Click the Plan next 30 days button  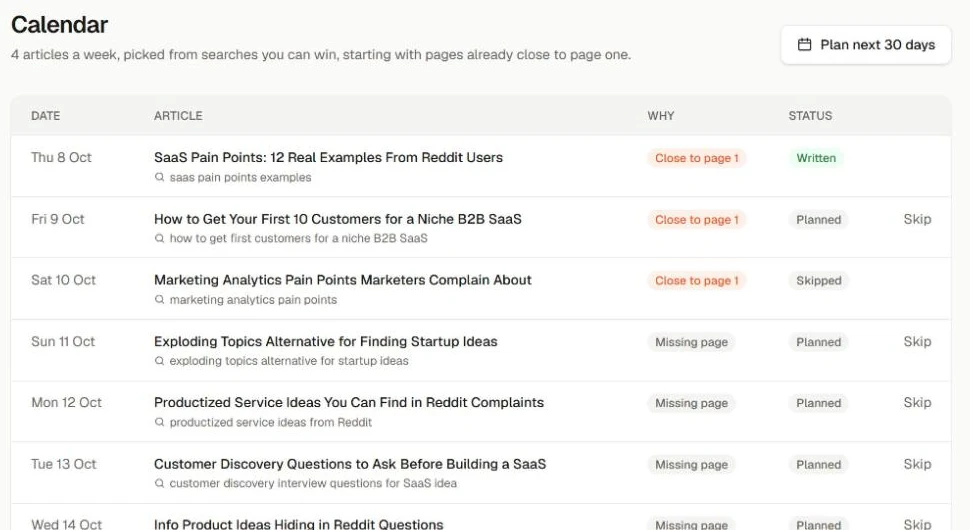(x=865, y=45)
